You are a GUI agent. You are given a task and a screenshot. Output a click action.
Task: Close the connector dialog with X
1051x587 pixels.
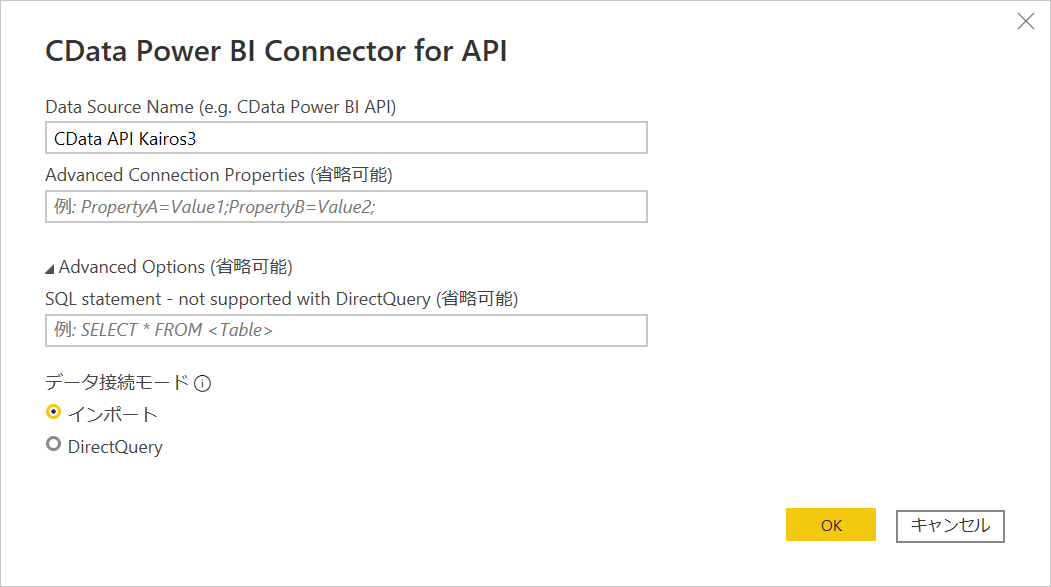click(x=1025, y=21)
